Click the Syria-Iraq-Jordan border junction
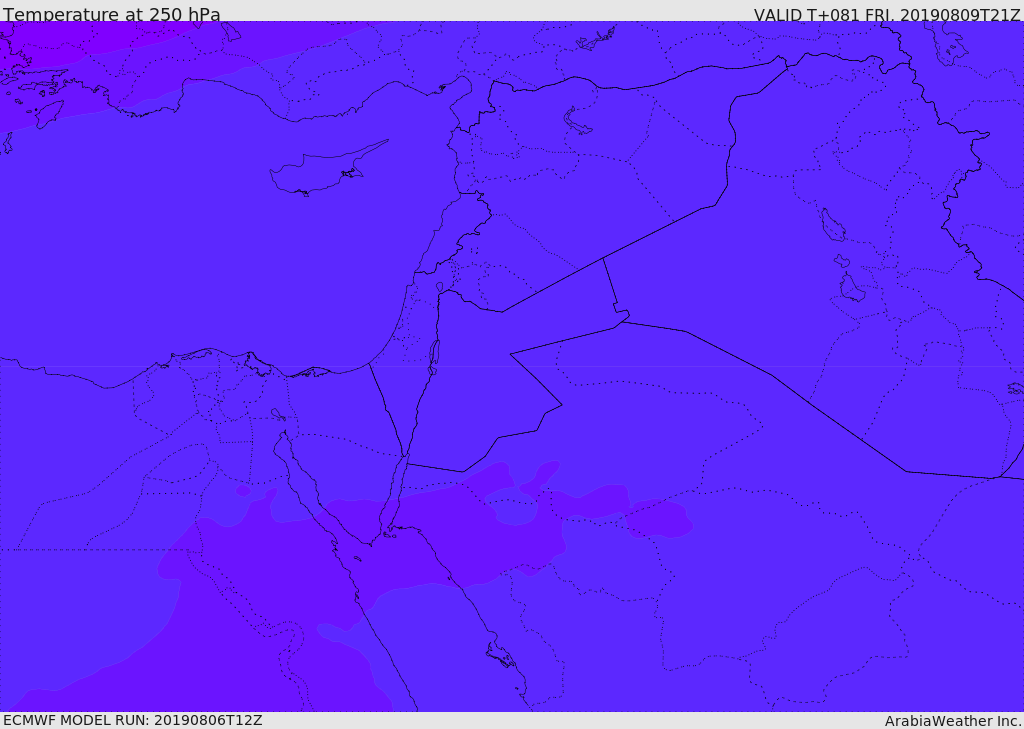Screen dimensions: 1024x729 [603, 259]
